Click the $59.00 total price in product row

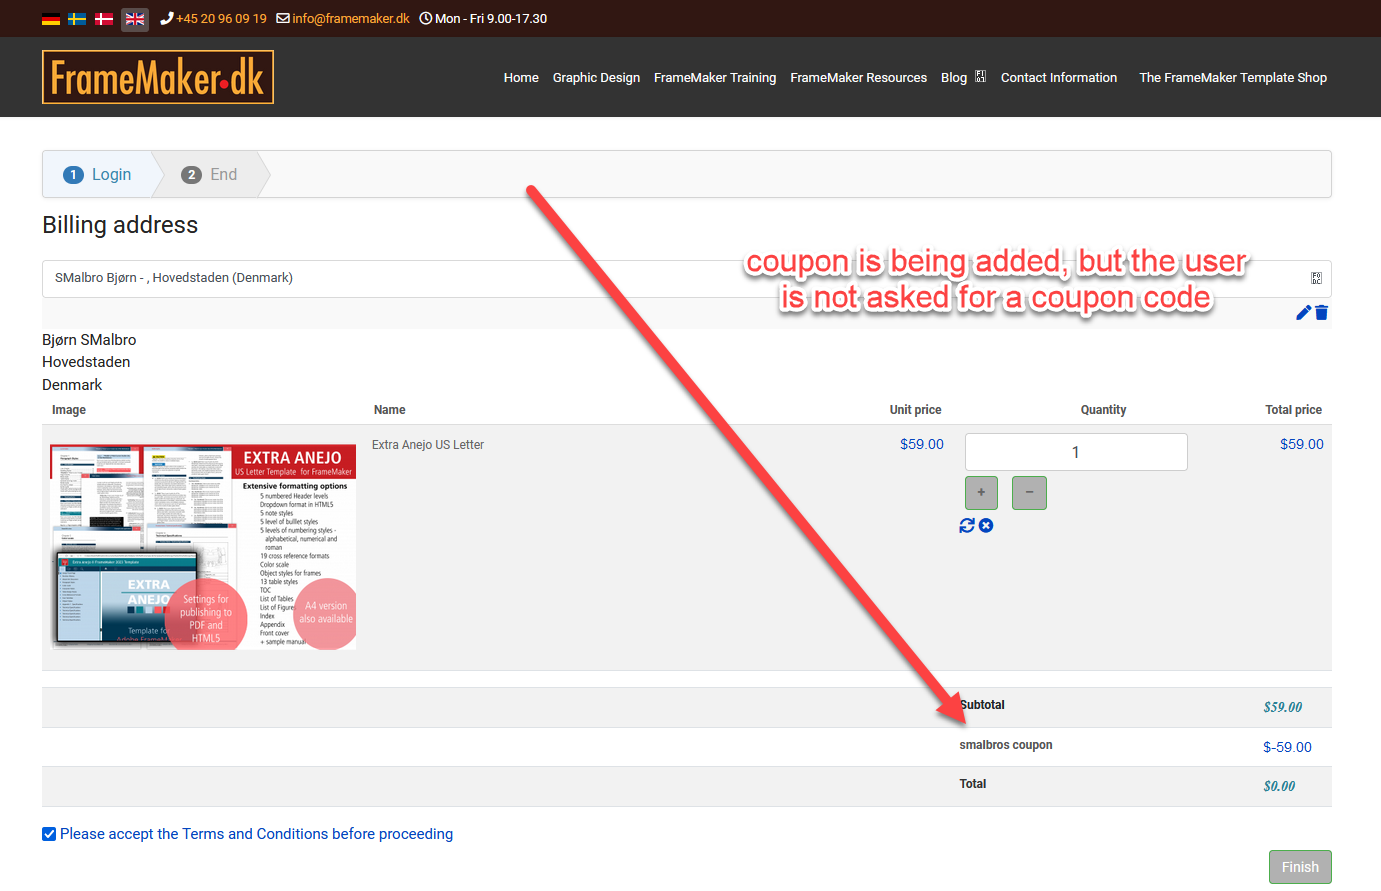[x=1302, y=444]
